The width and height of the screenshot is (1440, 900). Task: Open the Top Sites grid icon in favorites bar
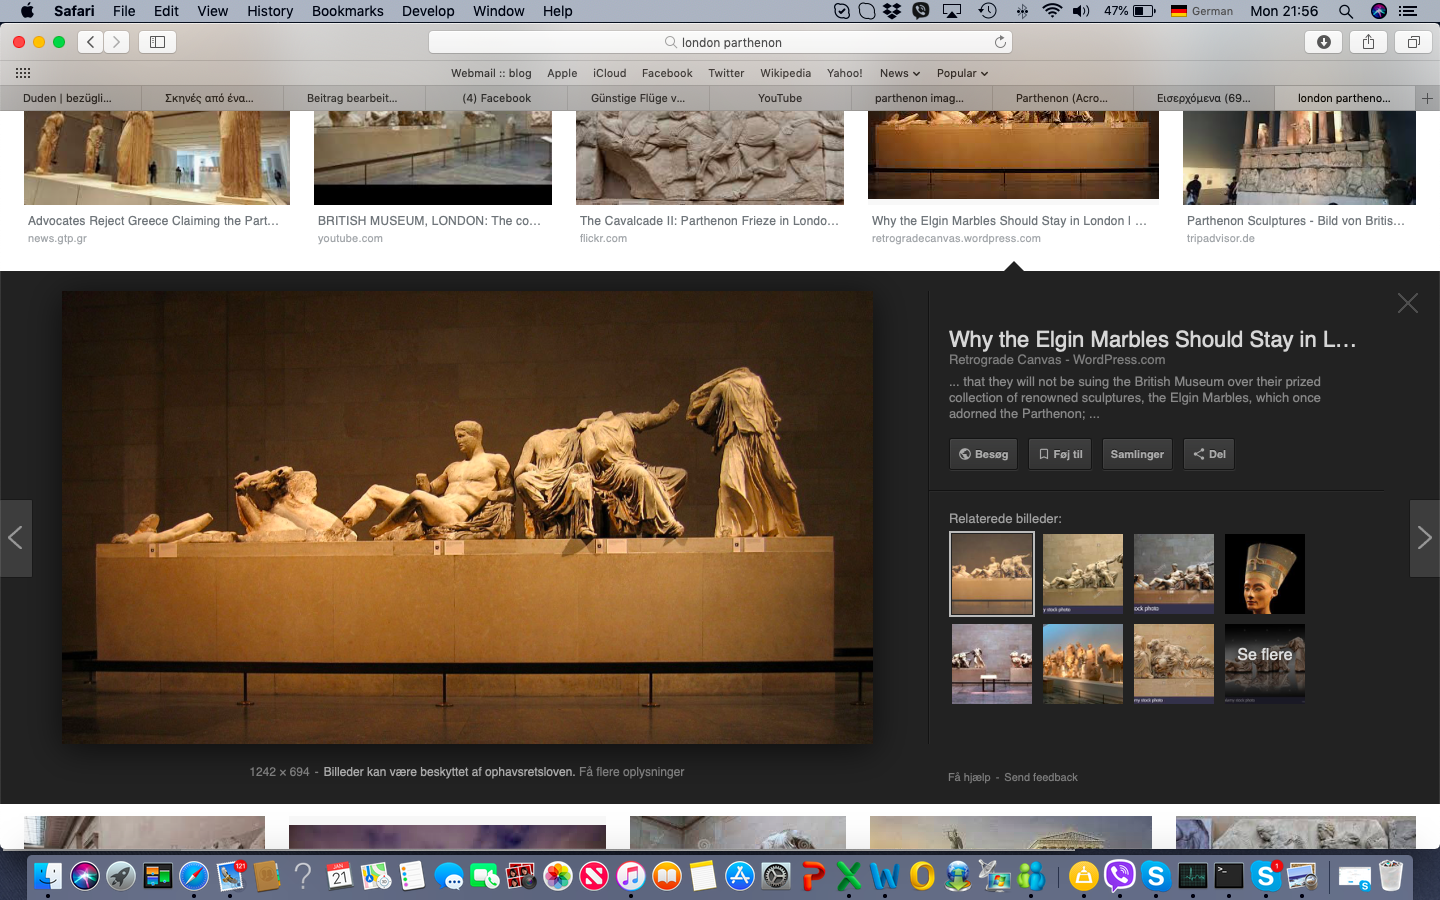[x=23, y=73]
